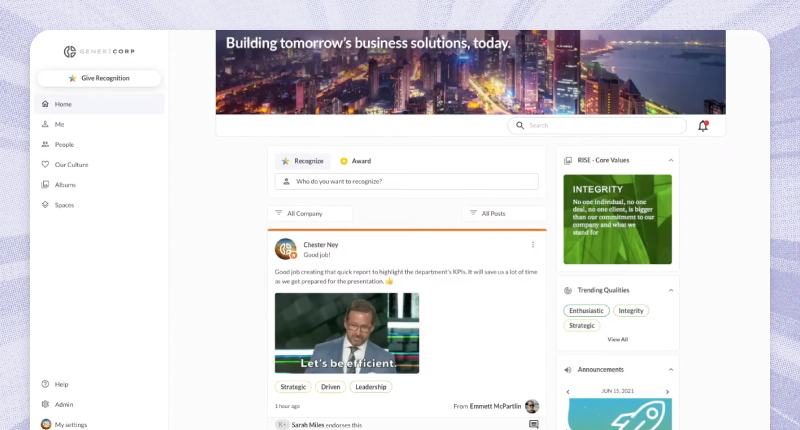Click the Give Recognition button
This screenshot has width=800, height=430.
[99, 78]
